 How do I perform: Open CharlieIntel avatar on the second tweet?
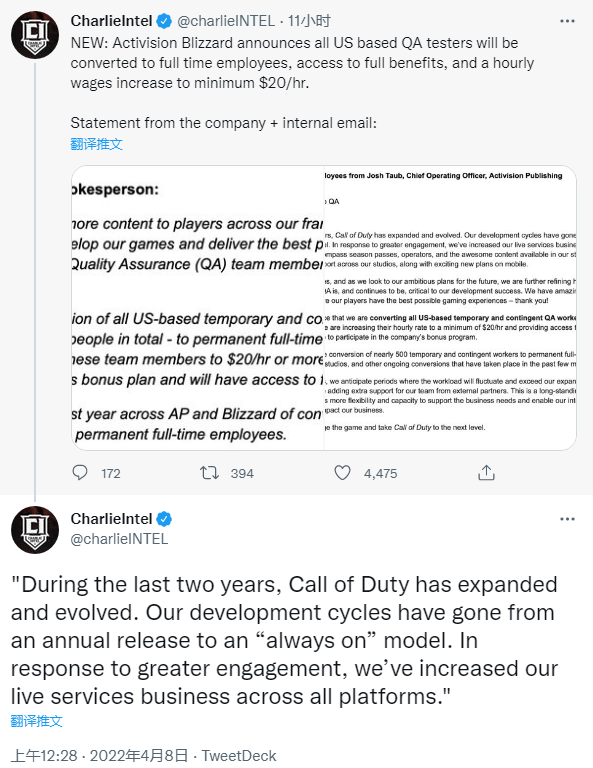coord(35,529)
